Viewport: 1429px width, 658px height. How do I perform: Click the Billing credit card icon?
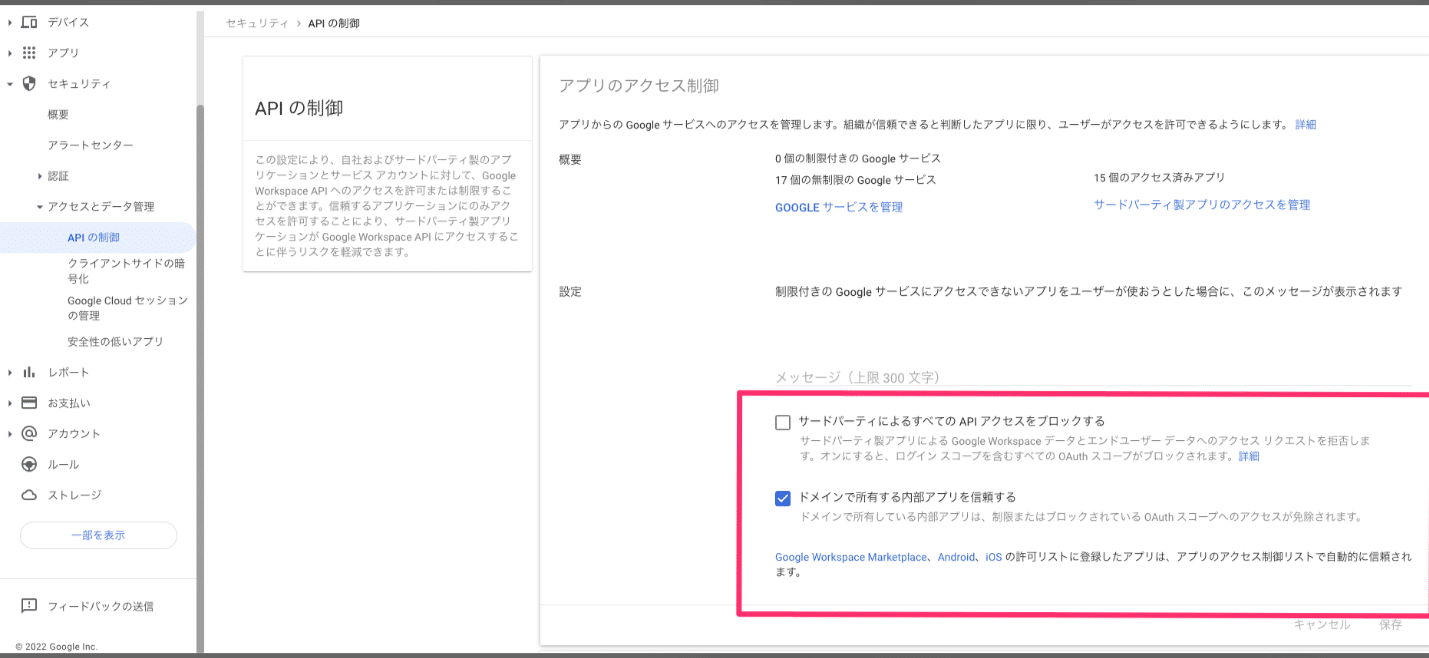(29, 403)
